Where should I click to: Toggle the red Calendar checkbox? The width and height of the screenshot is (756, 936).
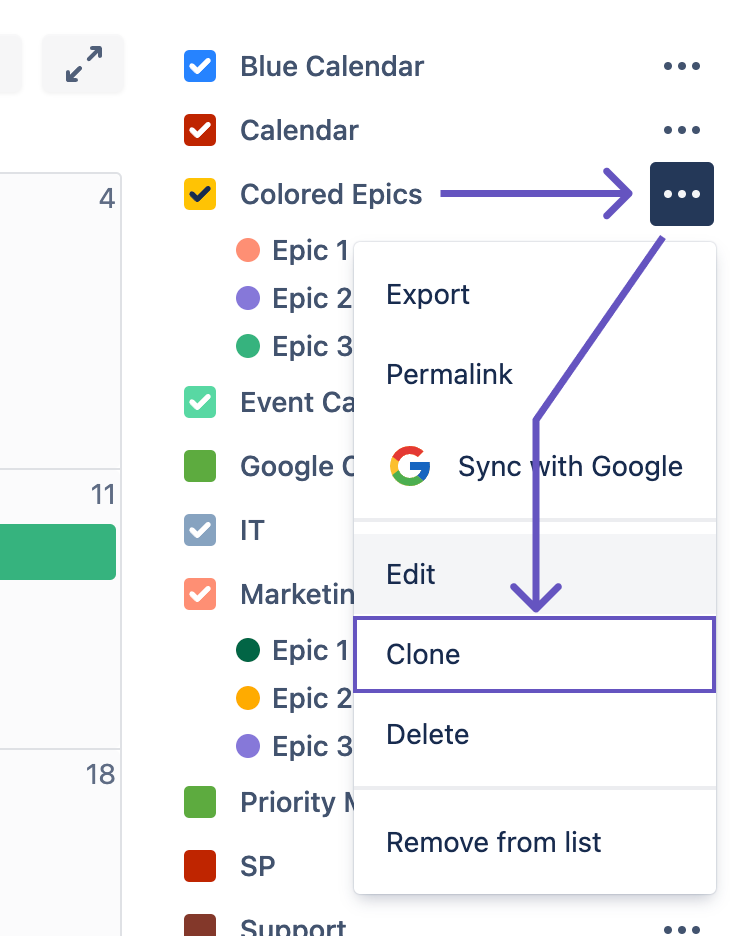click(x=200, y=130)
